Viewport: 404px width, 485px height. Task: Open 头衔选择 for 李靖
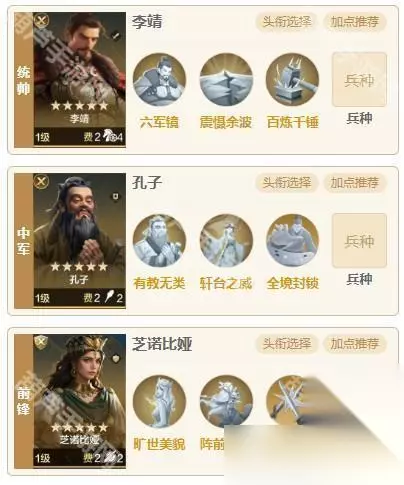tap(287, 22)
